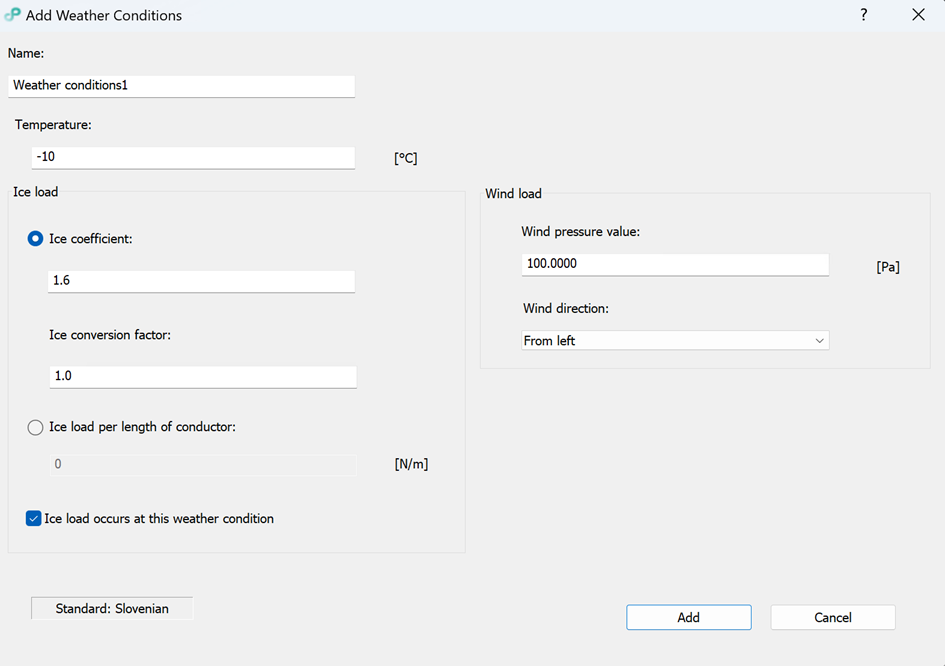Click the Standard: Slovenian label button
The image size is (945, 666).
click(112, 608)
